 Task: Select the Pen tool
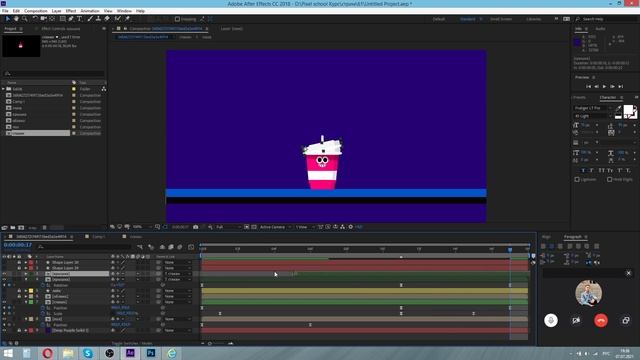tap(71, 19)
